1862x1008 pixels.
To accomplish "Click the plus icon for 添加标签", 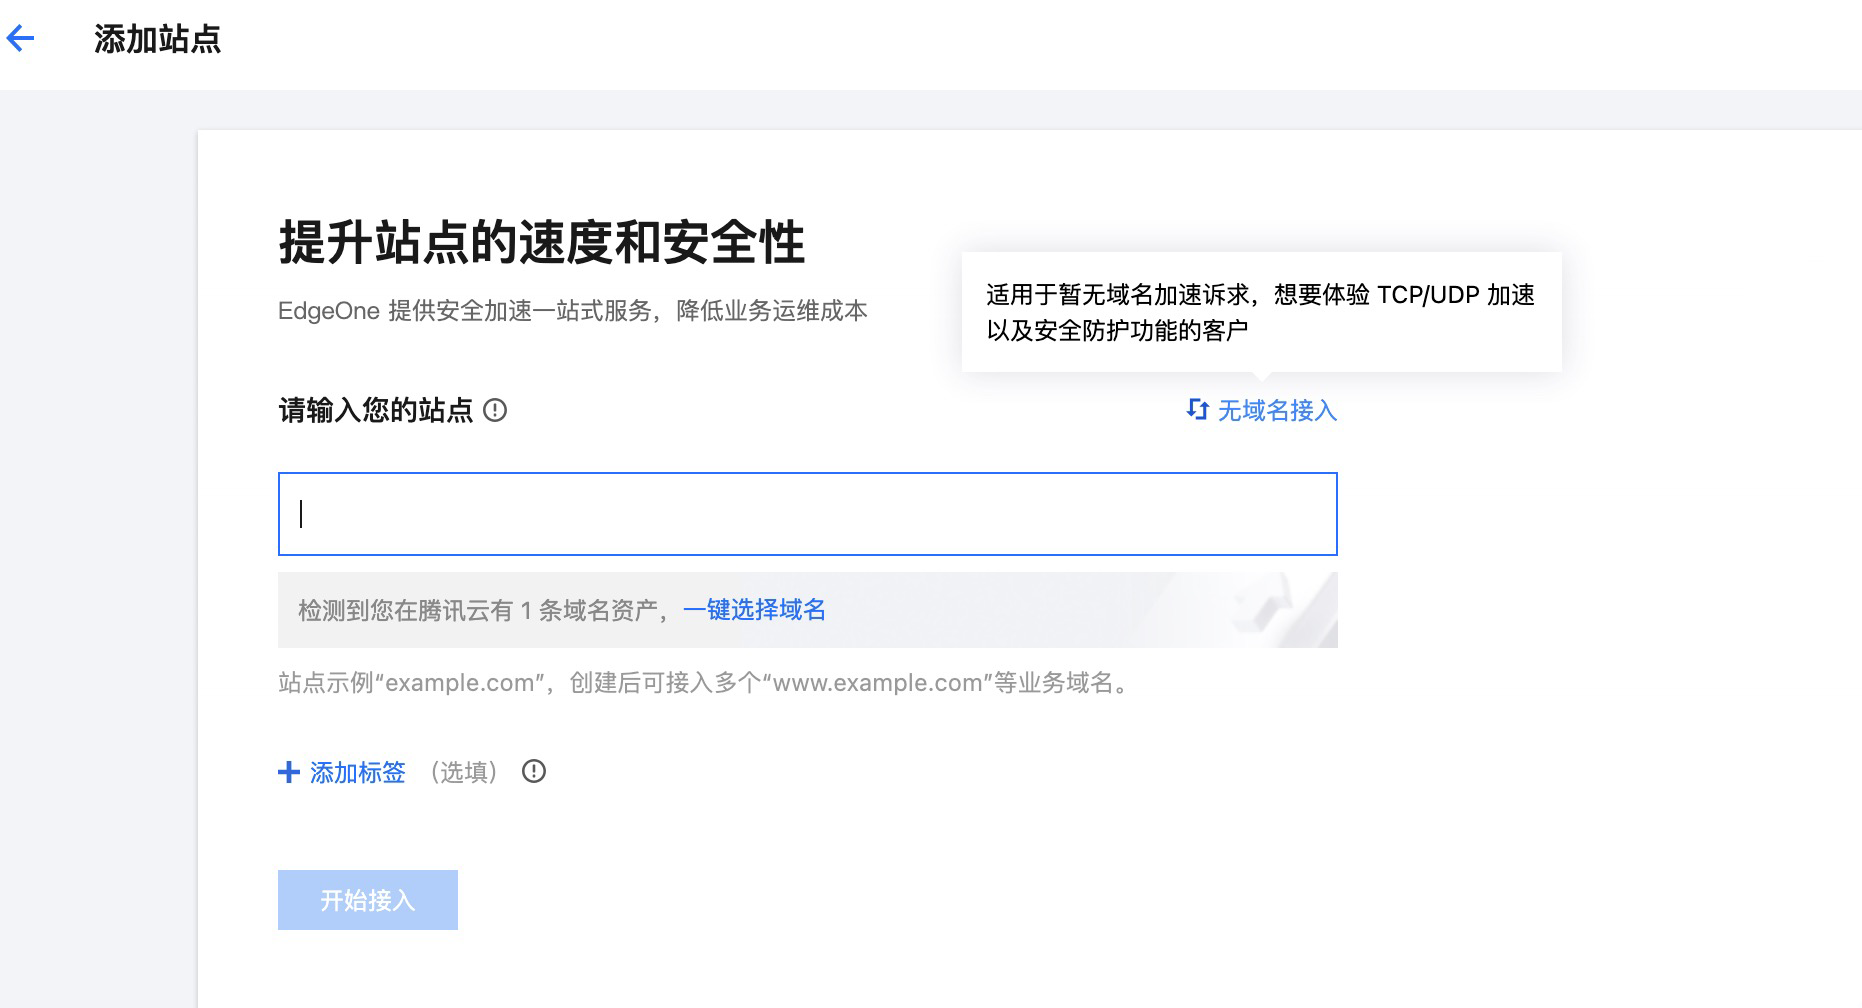I will 289,772.
